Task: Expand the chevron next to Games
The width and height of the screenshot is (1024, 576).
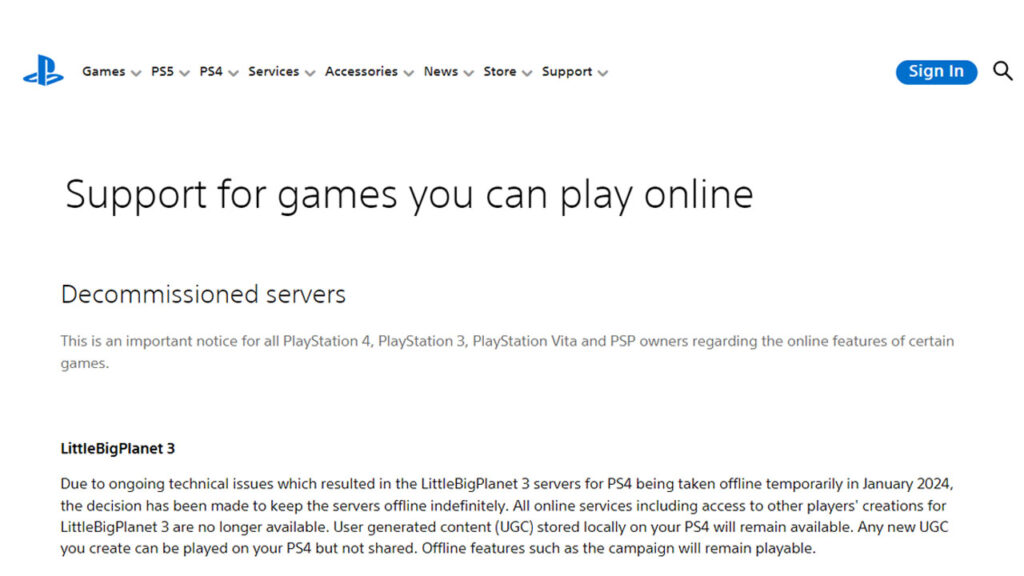Action: pos(136,73)
